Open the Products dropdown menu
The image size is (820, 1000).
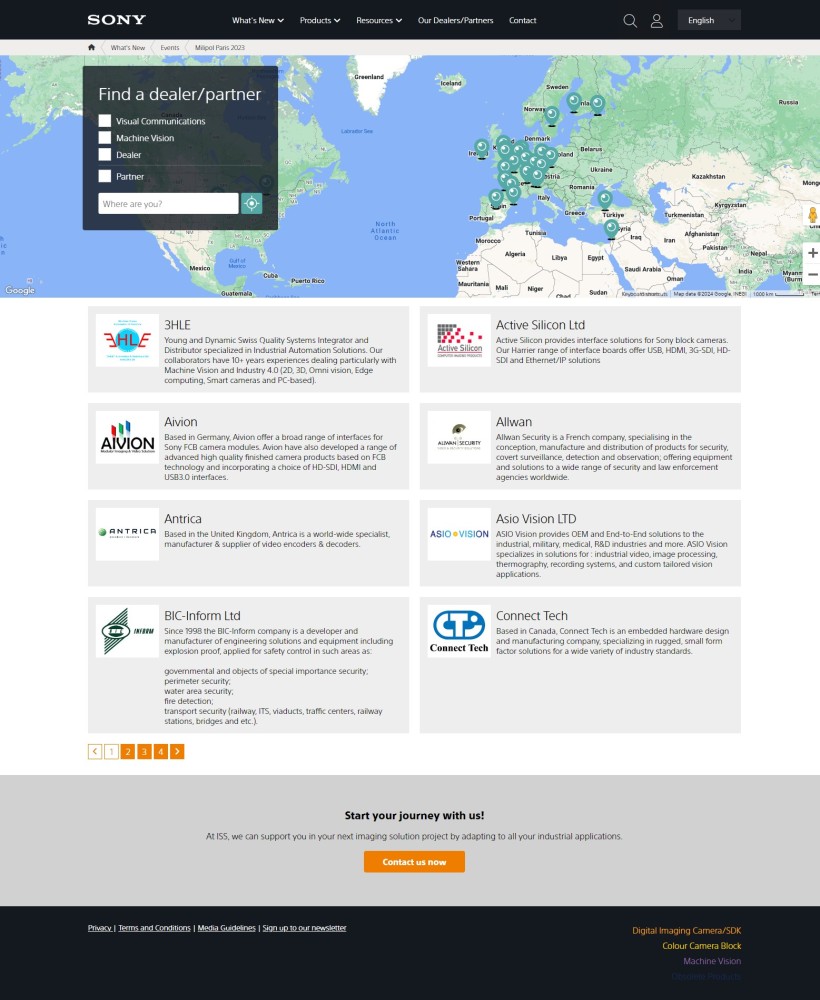pyautogui.click(x=320, y=20)
